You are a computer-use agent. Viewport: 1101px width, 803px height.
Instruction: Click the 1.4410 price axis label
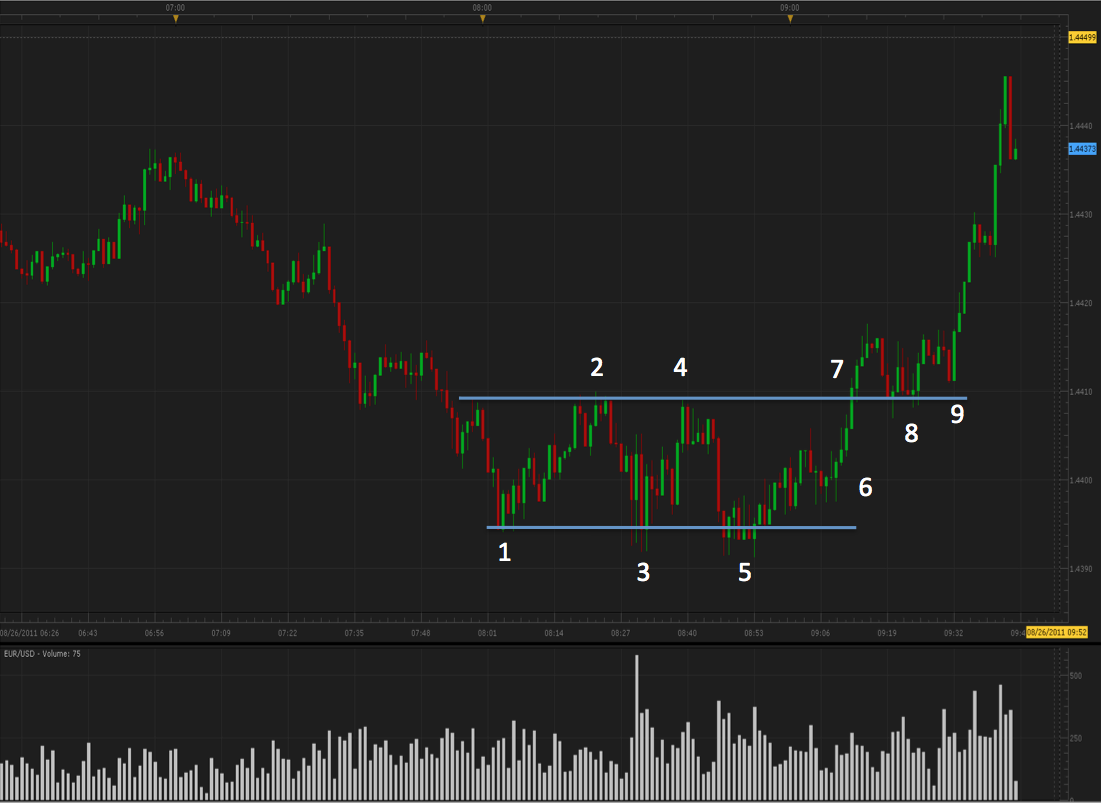tap(1081, 392)
